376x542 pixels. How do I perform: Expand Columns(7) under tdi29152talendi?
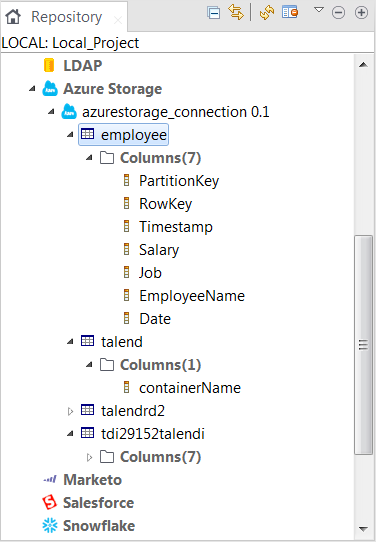pos(89,457)
